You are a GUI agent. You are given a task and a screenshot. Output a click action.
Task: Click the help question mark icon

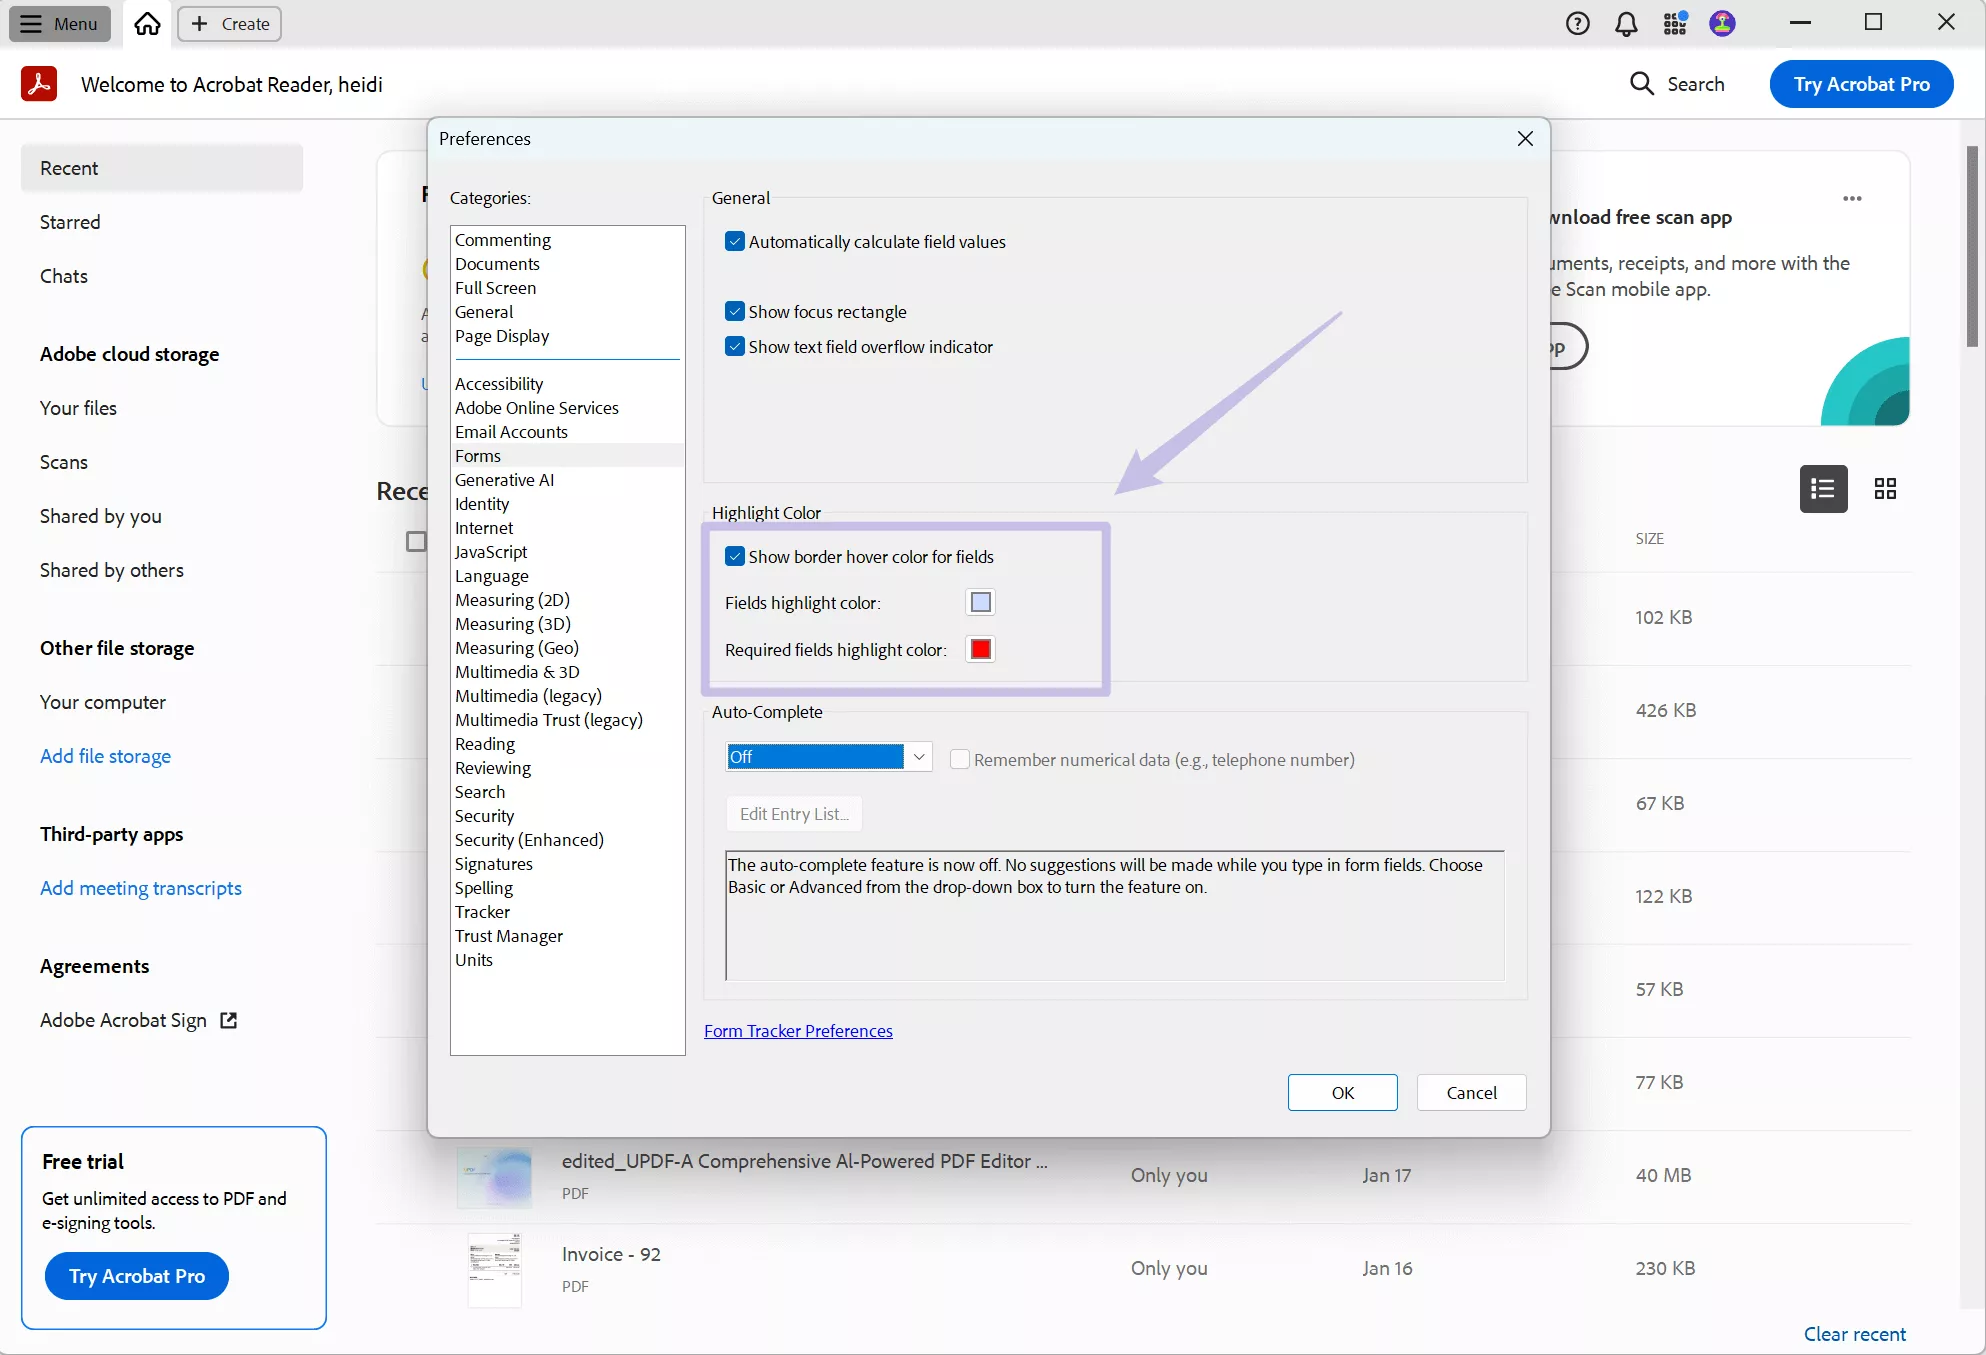[x=1577, y=23]
